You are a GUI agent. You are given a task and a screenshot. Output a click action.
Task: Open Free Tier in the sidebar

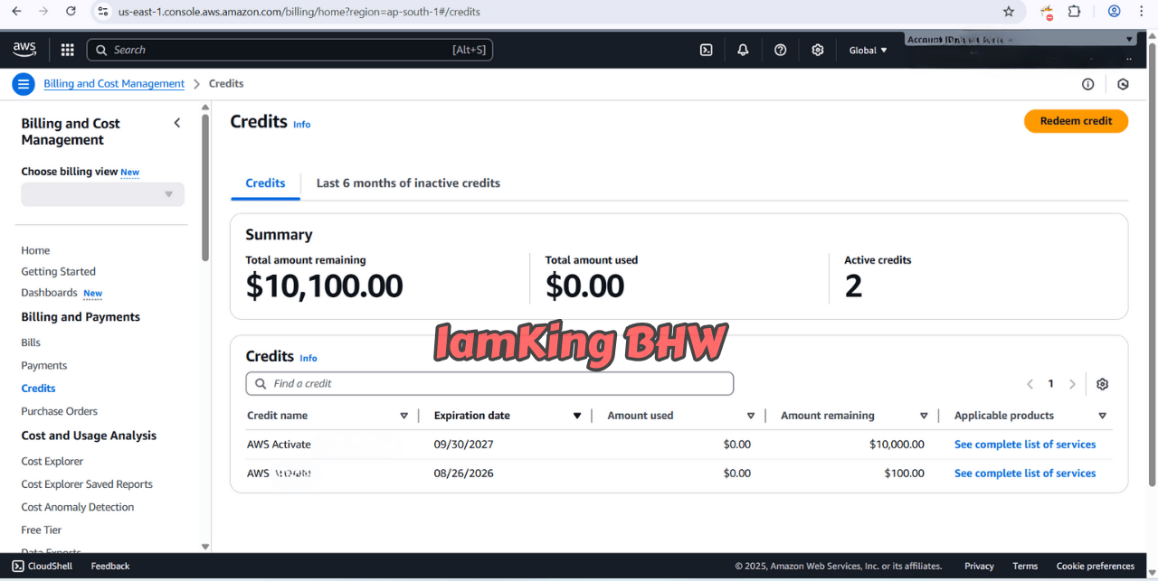[41, 530]
